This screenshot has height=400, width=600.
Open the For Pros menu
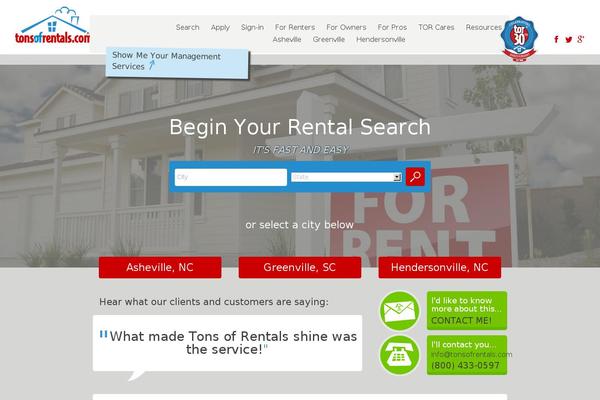pos(392,27)
